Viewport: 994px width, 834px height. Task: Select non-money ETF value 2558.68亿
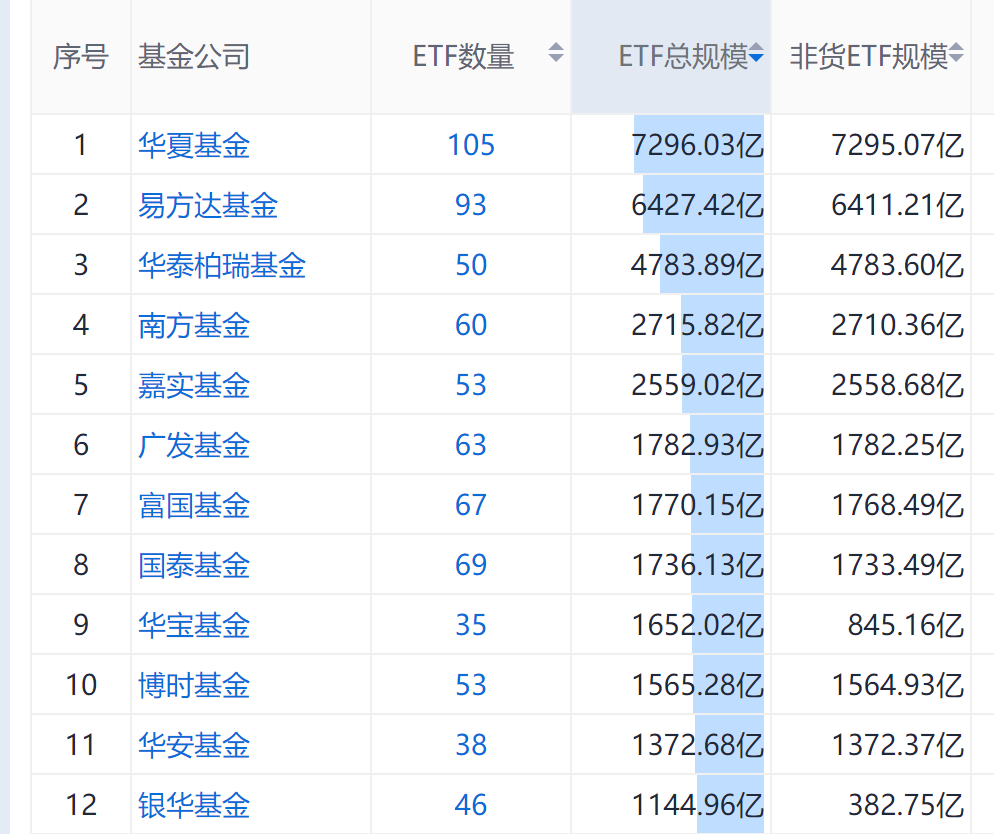pyautogui.click(x=898, y=385)
